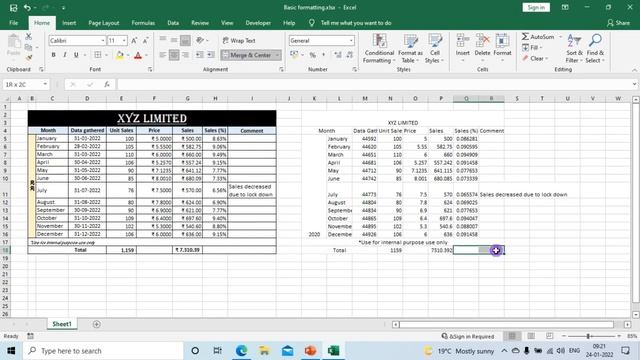The image size is (640, 360).
Task: Click the Borders icon
Action: pyautogui.click(x=98, y=55)
